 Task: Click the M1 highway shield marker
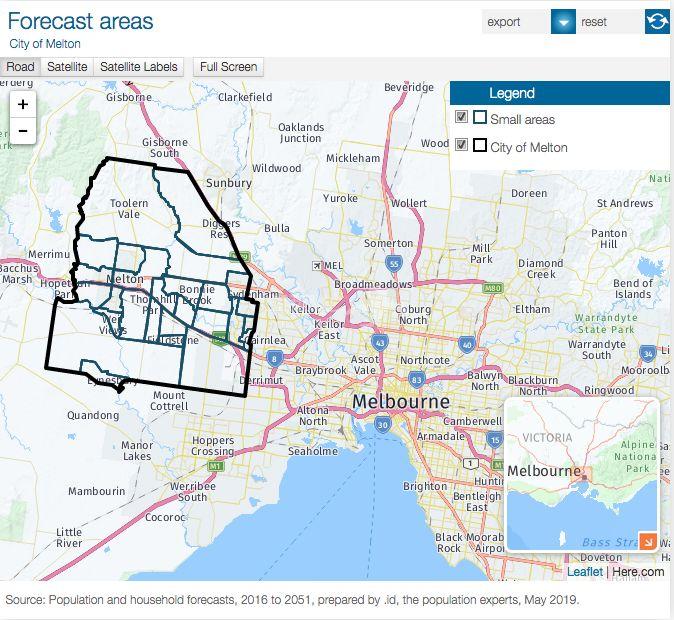click(214, 465)
